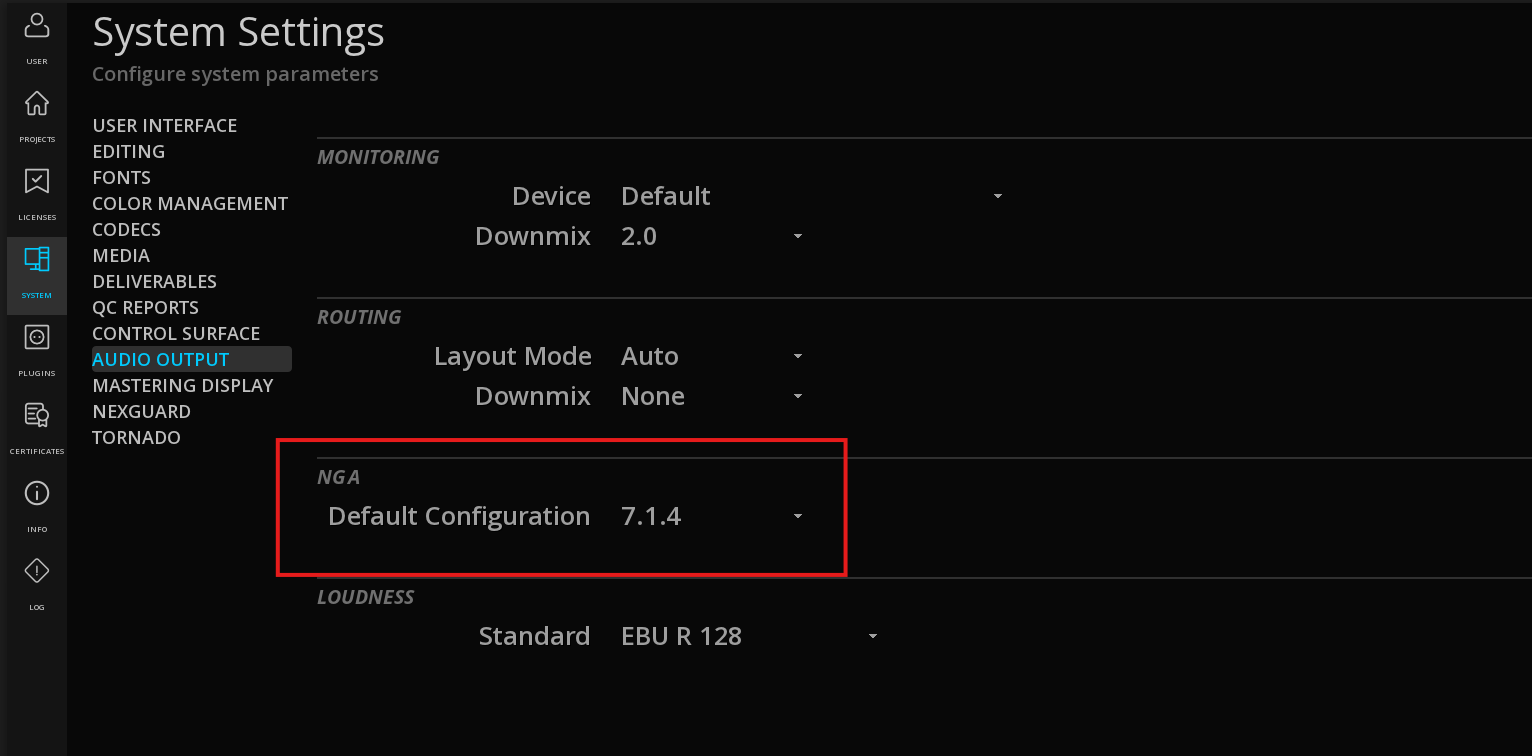This screenshot has height=756, width=1532.
Task: Select COLOR MANAGEMENT settings category
Action: coord(190,203)
